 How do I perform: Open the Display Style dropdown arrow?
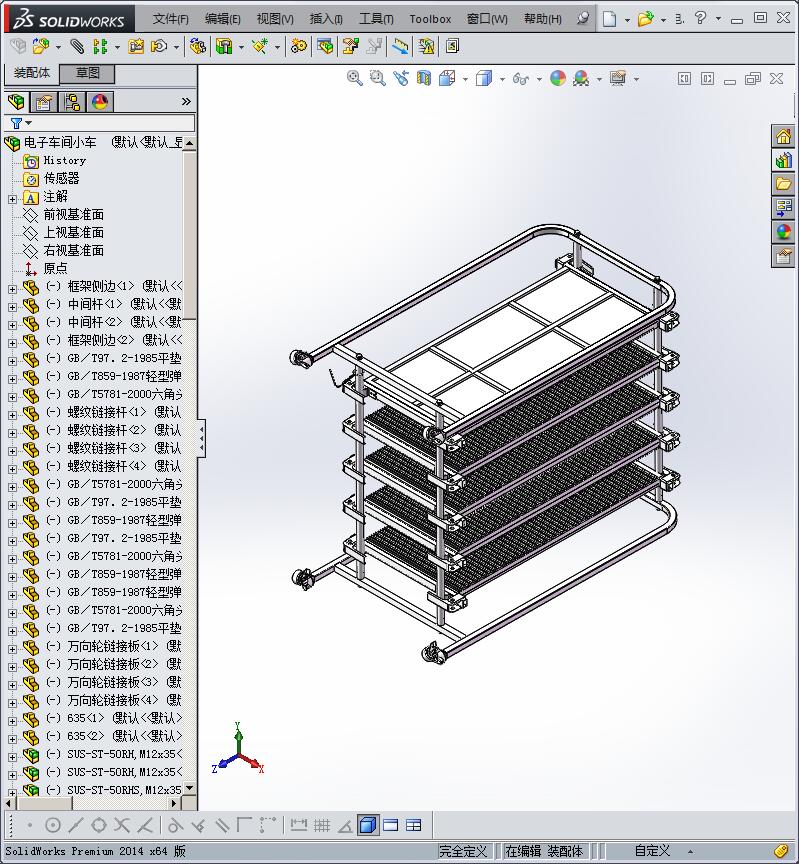tap(502, 79)
